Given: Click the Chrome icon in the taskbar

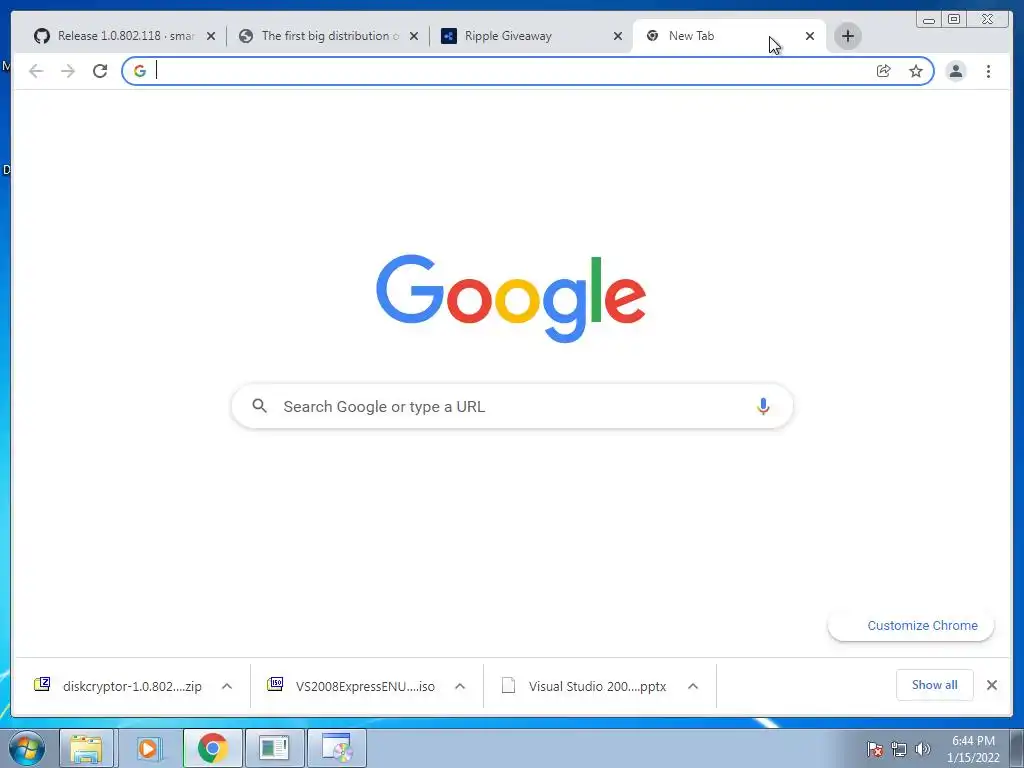Looking at the screenshot, I should 212,748.
